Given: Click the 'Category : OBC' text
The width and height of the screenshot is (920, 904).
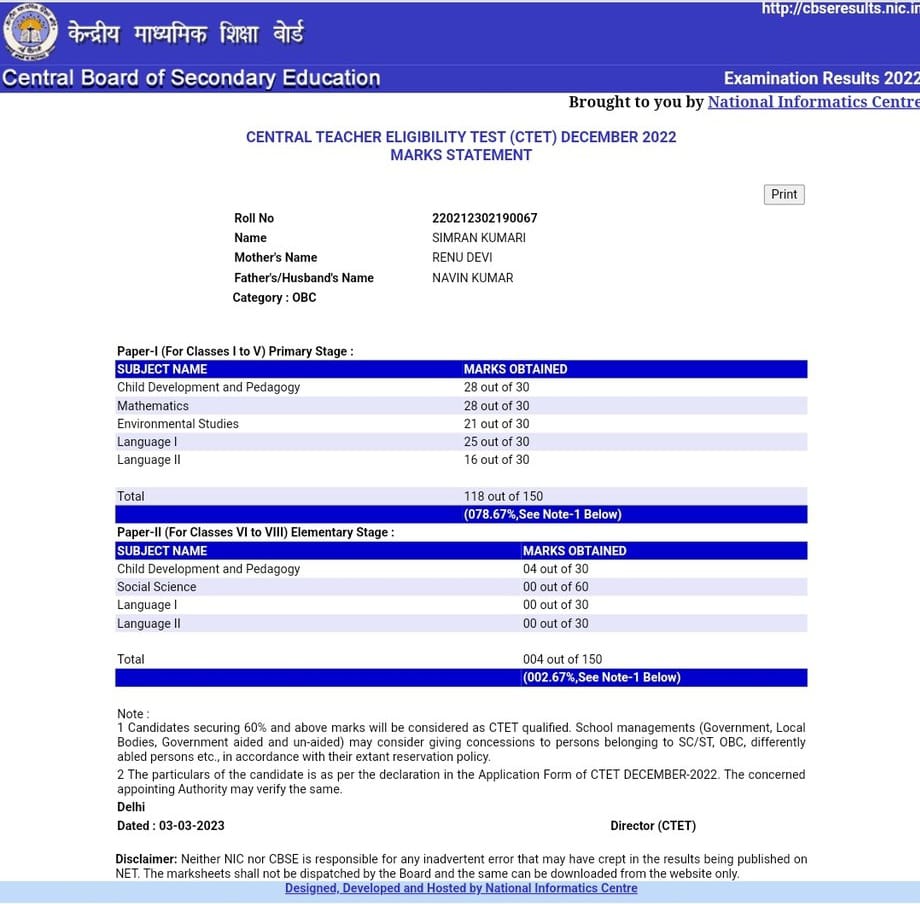Looking at the screenshot, I should click(274, 297).
